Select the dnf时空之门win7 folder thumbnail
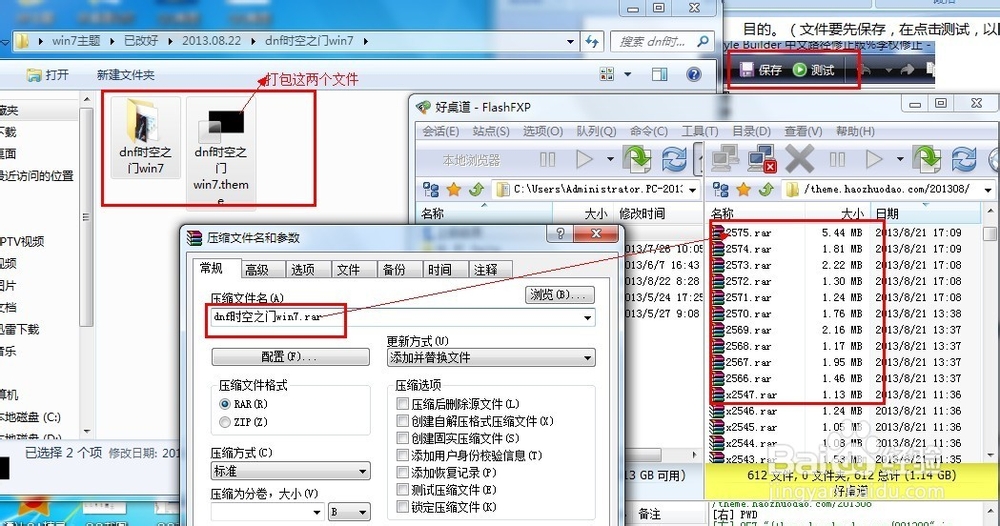Viewport: 1000px width, 526px height. [145, 137]
